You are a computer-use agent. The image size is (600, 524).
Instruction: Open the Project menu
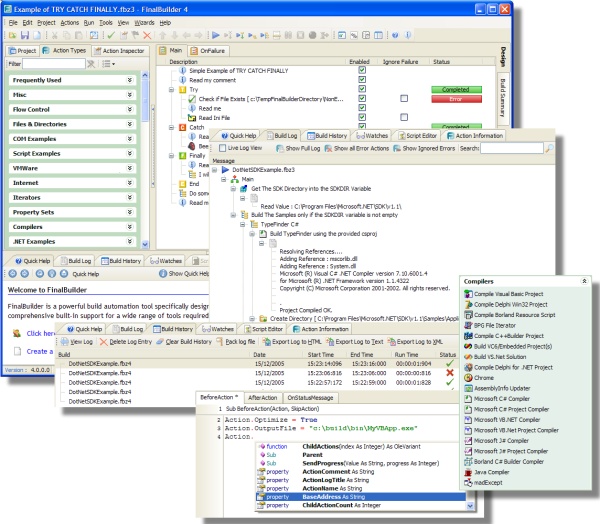(x=46, y=23)
